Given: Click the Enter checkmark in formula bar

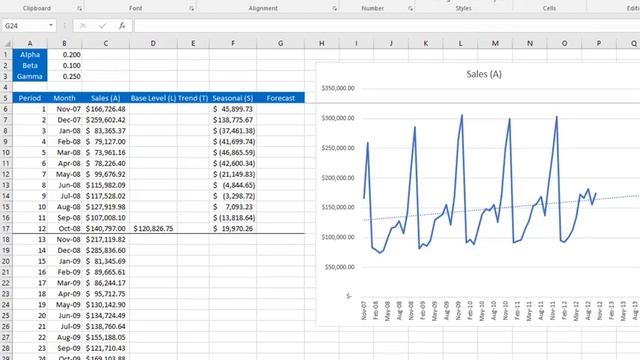Looking at the screenshot, I should pos(102,26).
